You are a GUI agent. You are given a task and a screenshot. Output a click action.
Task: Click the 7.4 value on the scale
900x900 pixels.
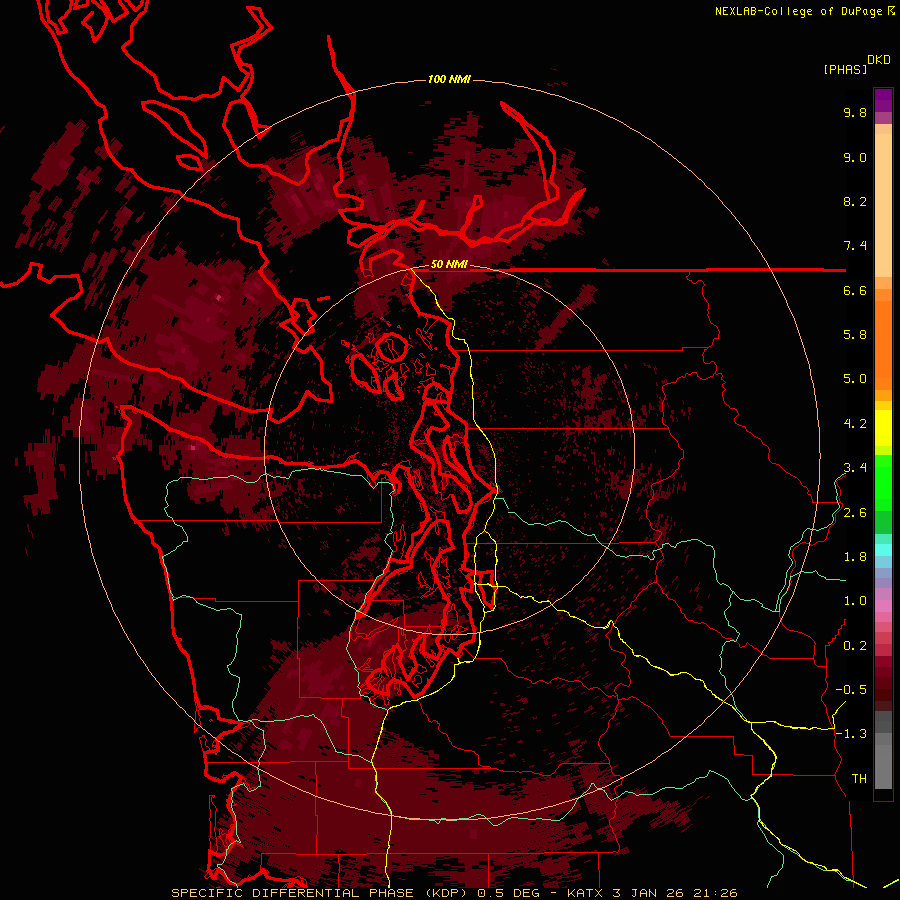click(x=855, y=246)
